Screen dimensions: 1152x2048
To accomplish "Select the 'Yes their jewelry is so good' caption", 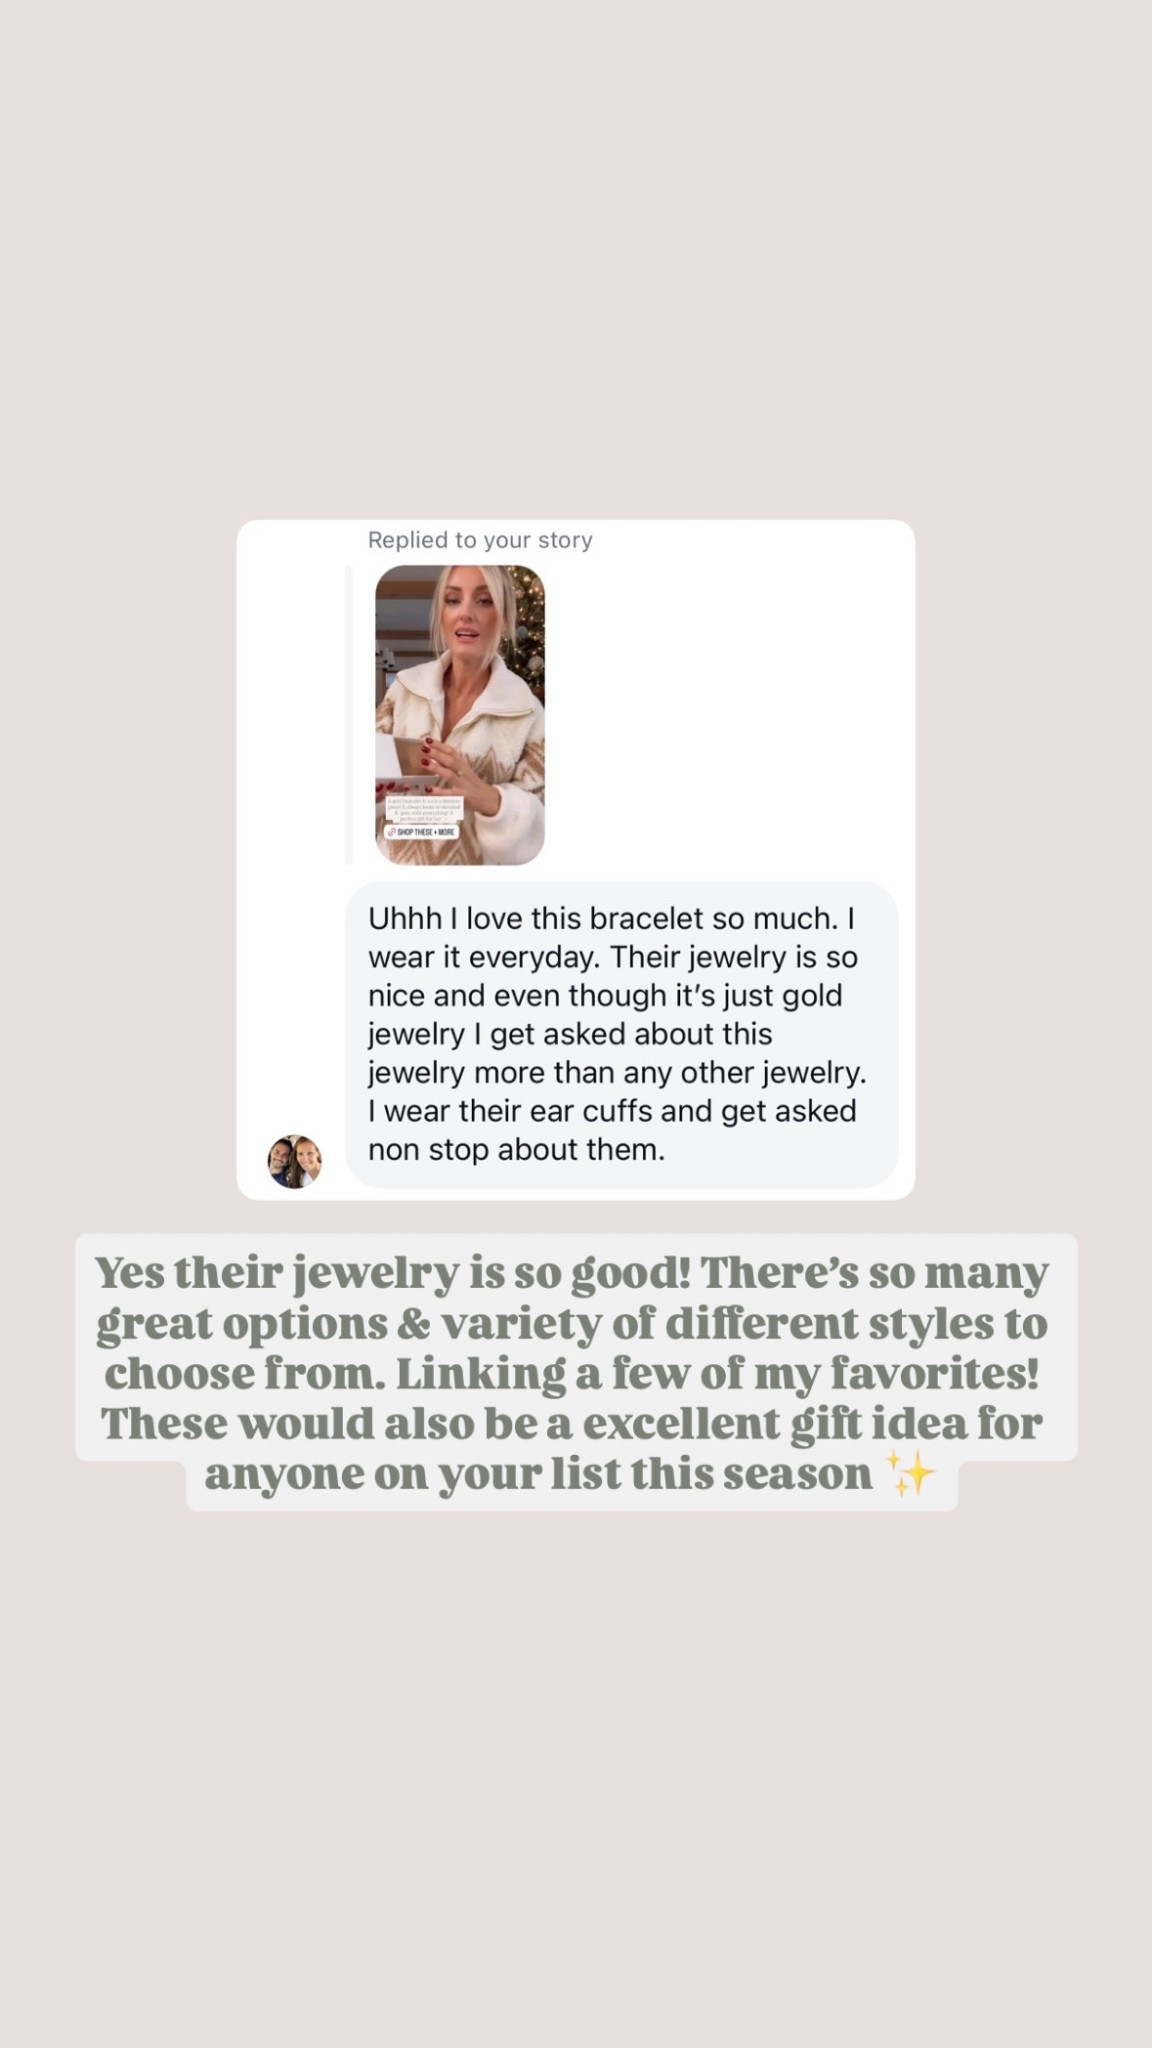I will click(576, 1372).
